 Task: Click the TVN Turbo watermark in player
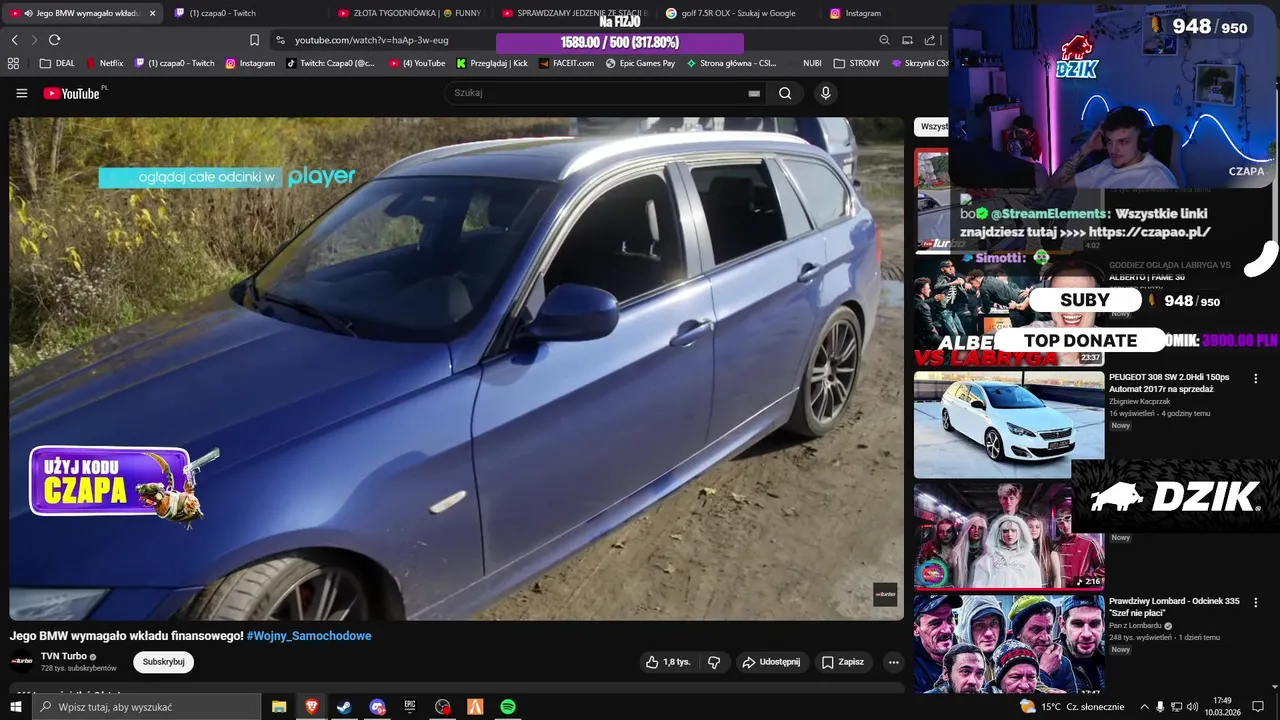(x=885, y=594)
